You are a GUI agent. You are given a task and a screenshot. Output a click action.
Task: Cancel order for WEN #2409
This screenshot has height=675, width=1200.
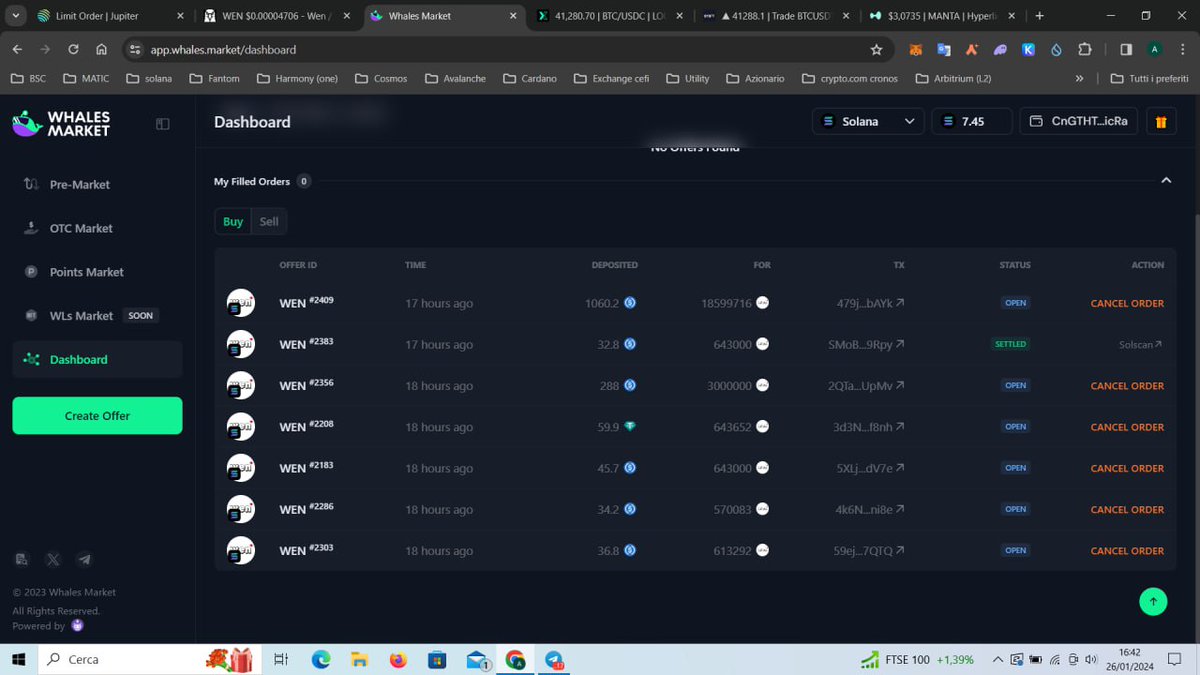(x=1127, y=303)
